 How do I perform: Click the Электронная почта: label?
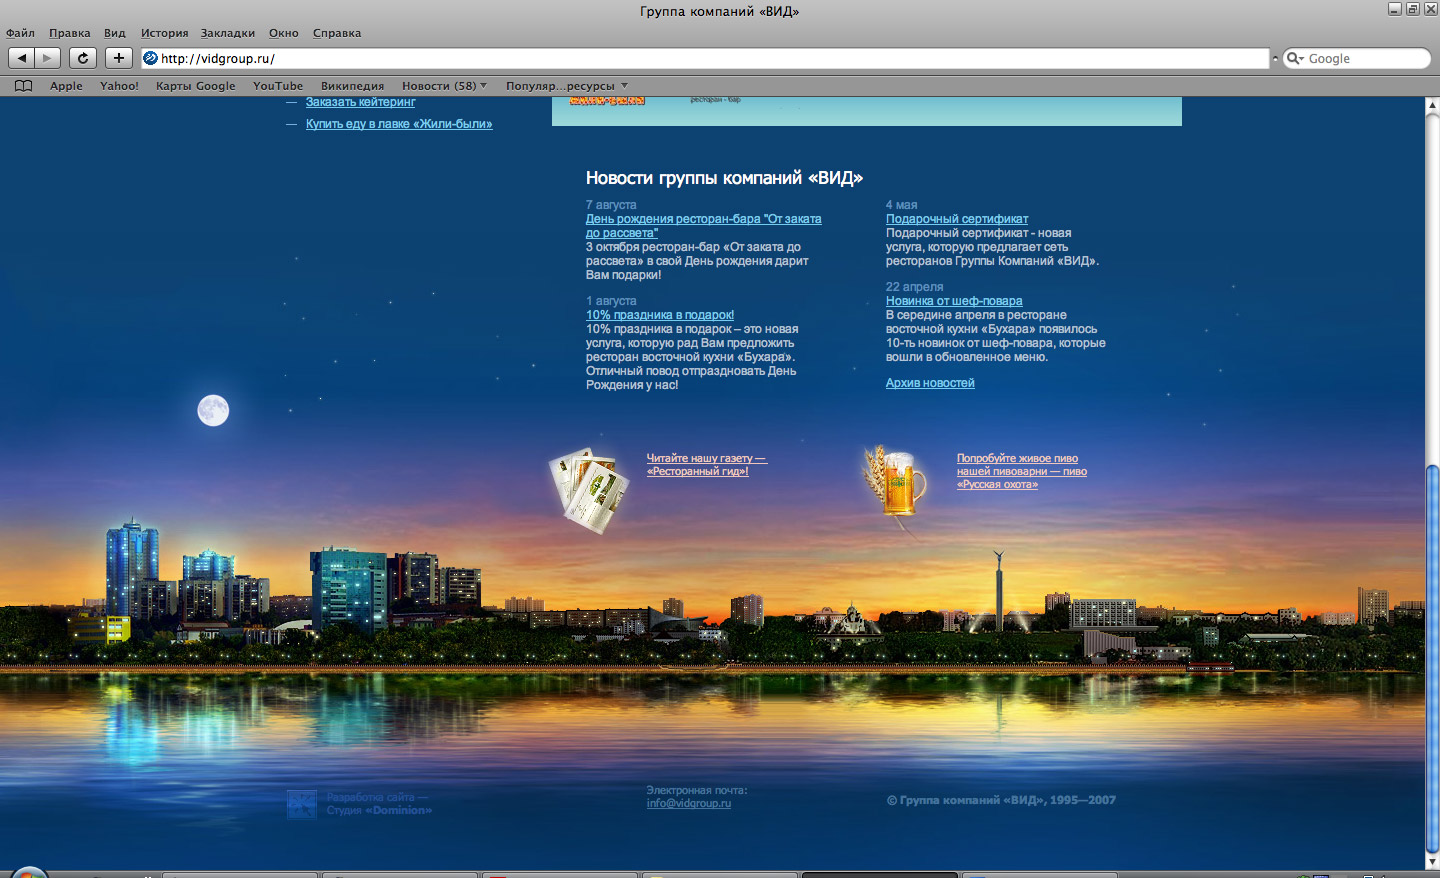click(697, 790)
